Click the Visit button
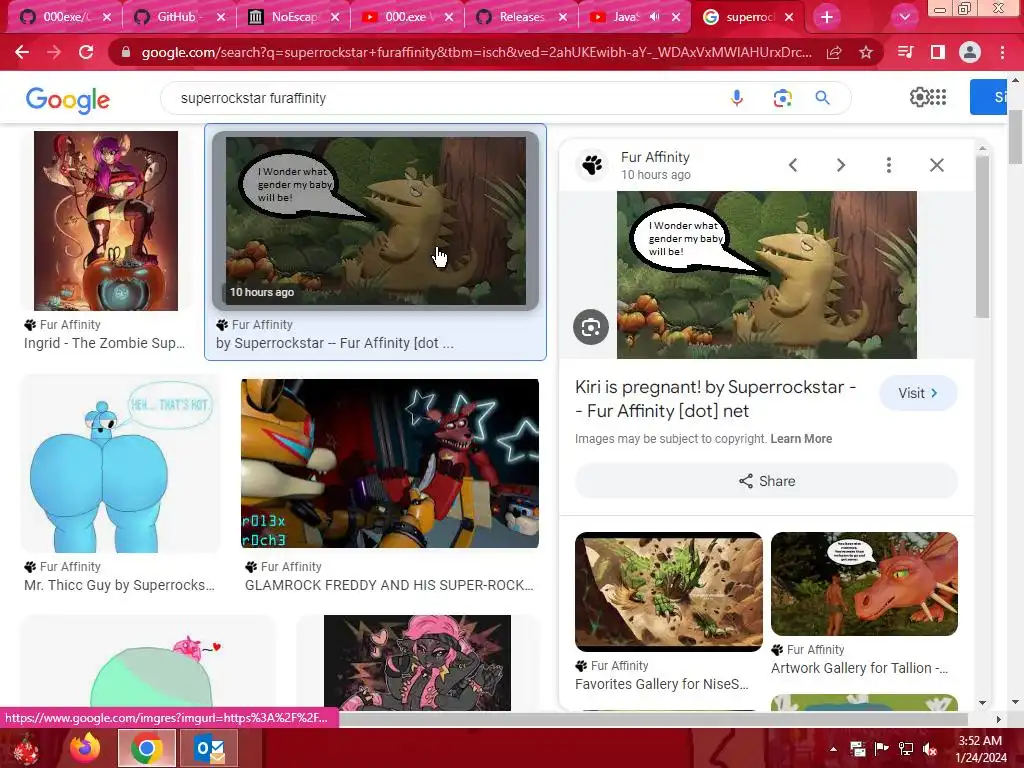 (x=918, y=393)
